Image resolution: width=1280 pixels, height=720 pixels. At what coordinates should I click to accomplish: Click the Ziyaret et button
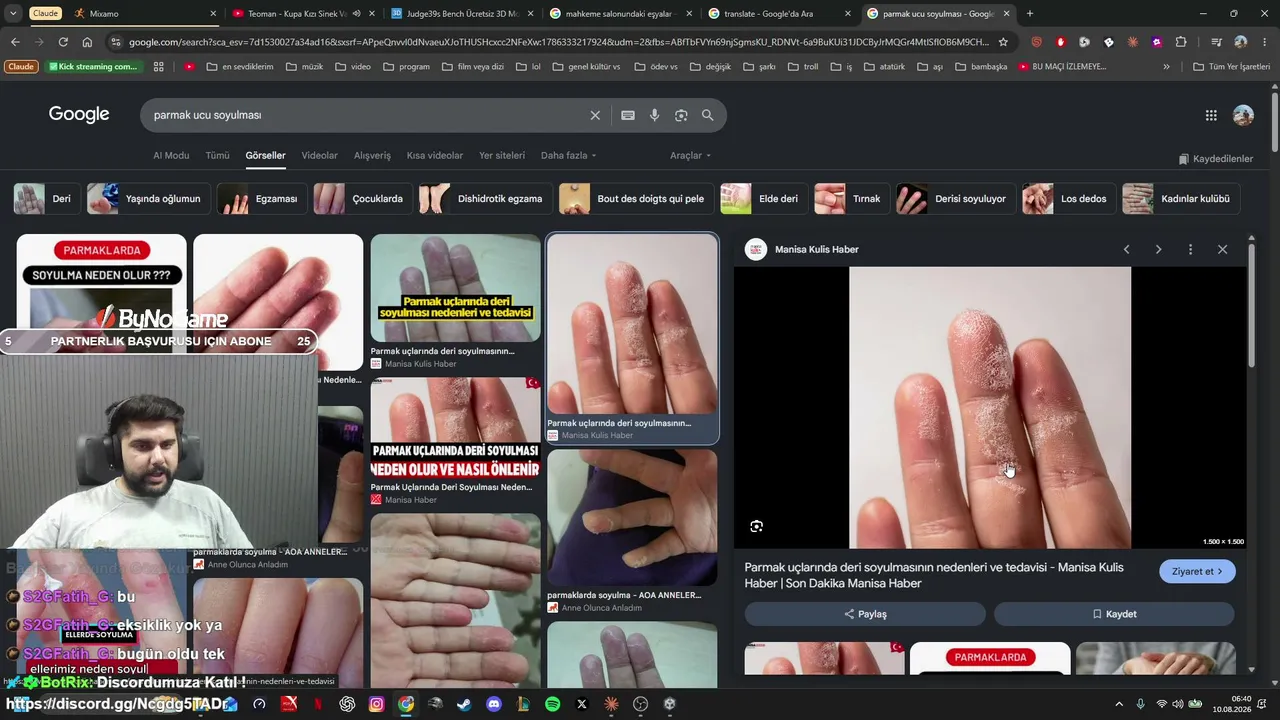(1197, 571)
